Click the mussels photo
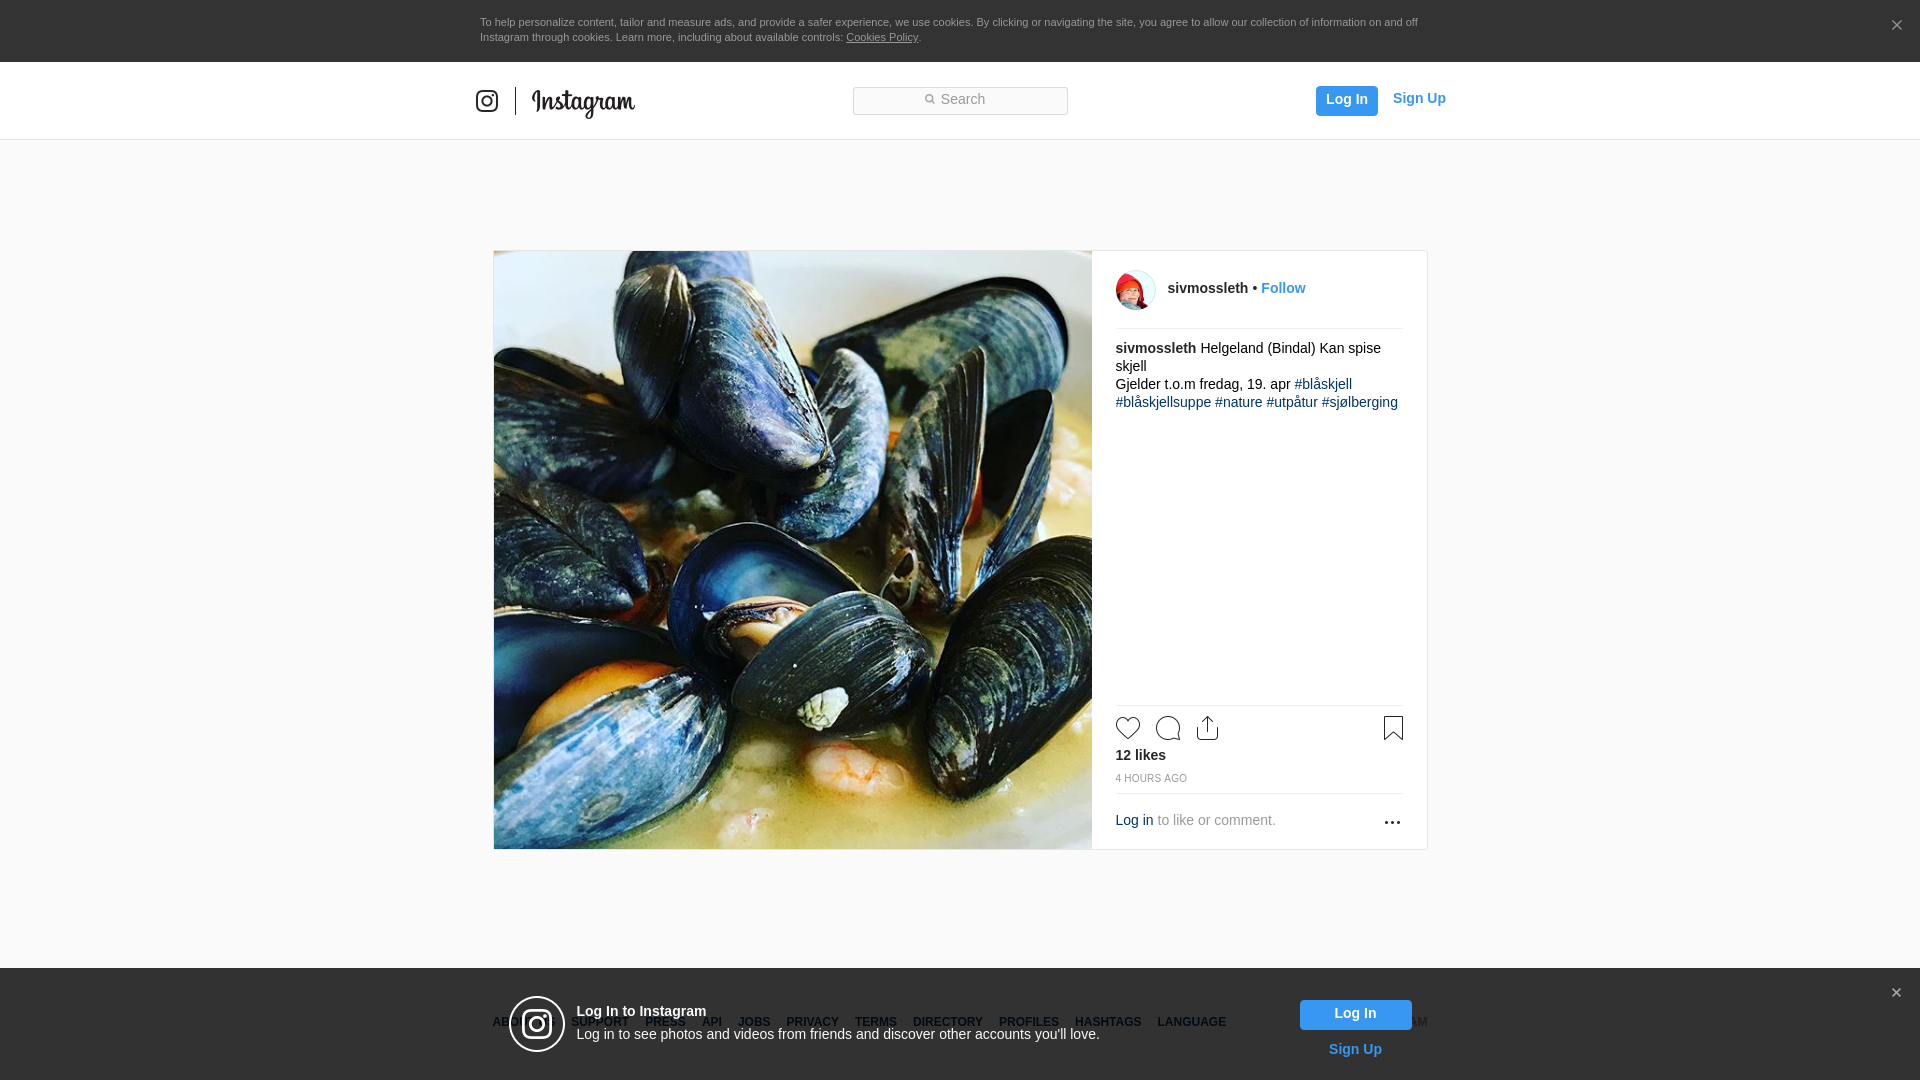 [792, 550]
